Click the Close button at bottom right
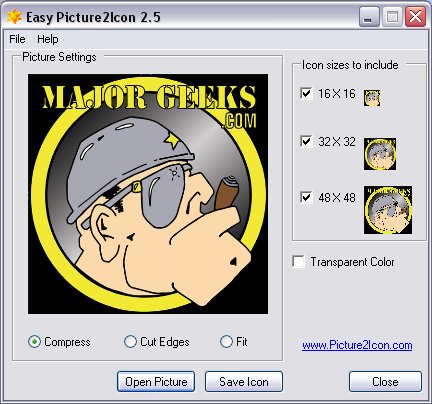Viewport: 432px width, 404px height. (385, 382)
